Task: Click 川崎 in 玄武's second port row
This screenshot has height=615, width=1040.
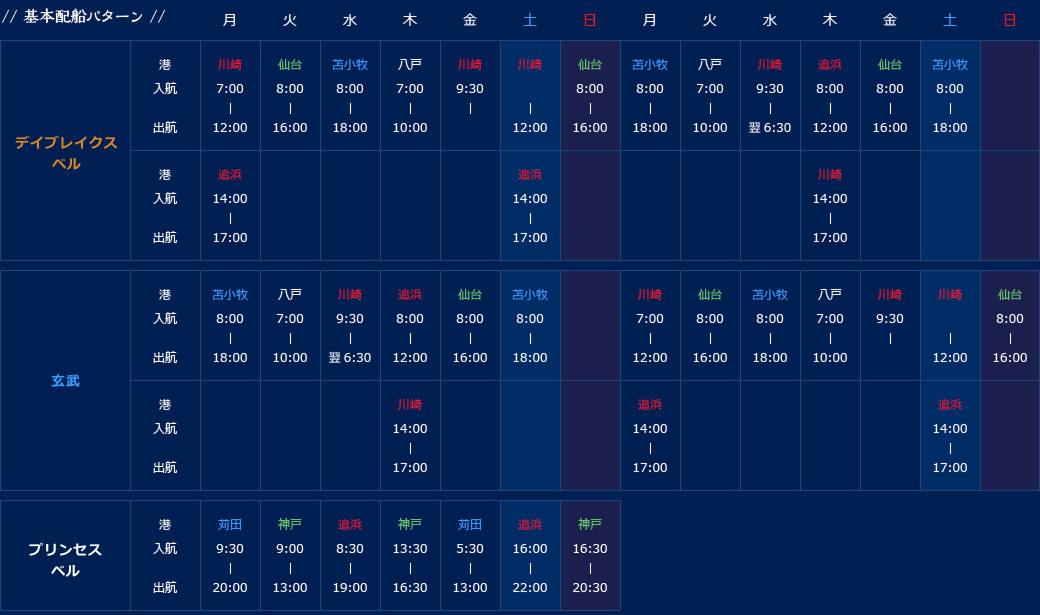Action: click(410, 405)
